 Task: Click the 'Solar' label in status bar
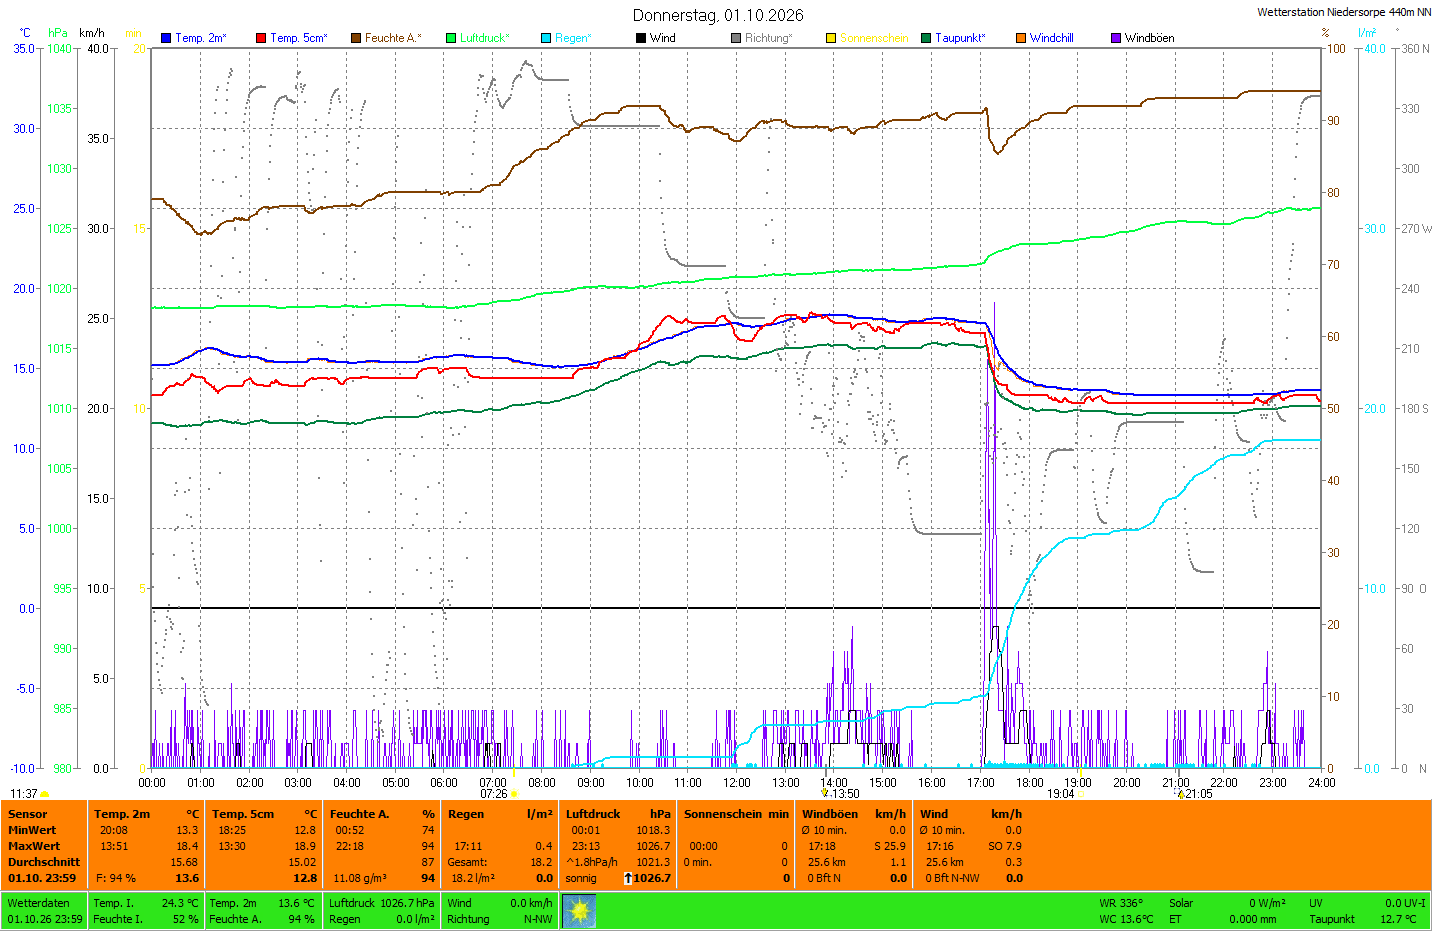pyautogui.click(x=1181, y=903)
